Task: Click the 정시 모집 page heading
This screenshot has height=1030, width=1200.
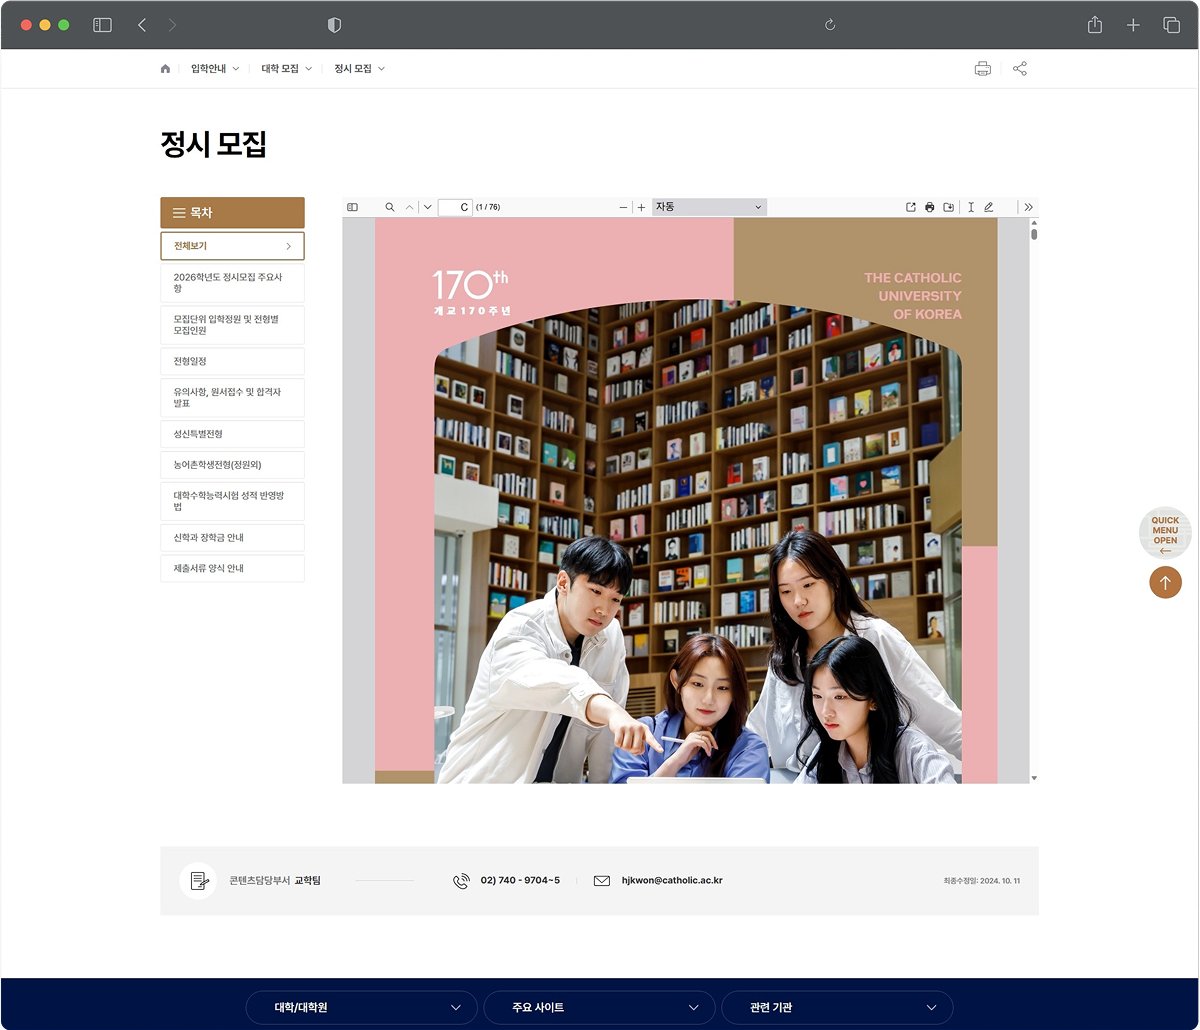Action: pyautogui.click(x=213, y=144)
